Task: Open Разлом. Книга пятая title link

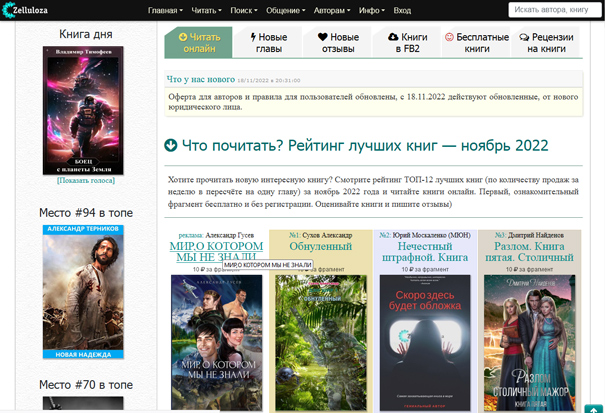Action: 529,252
